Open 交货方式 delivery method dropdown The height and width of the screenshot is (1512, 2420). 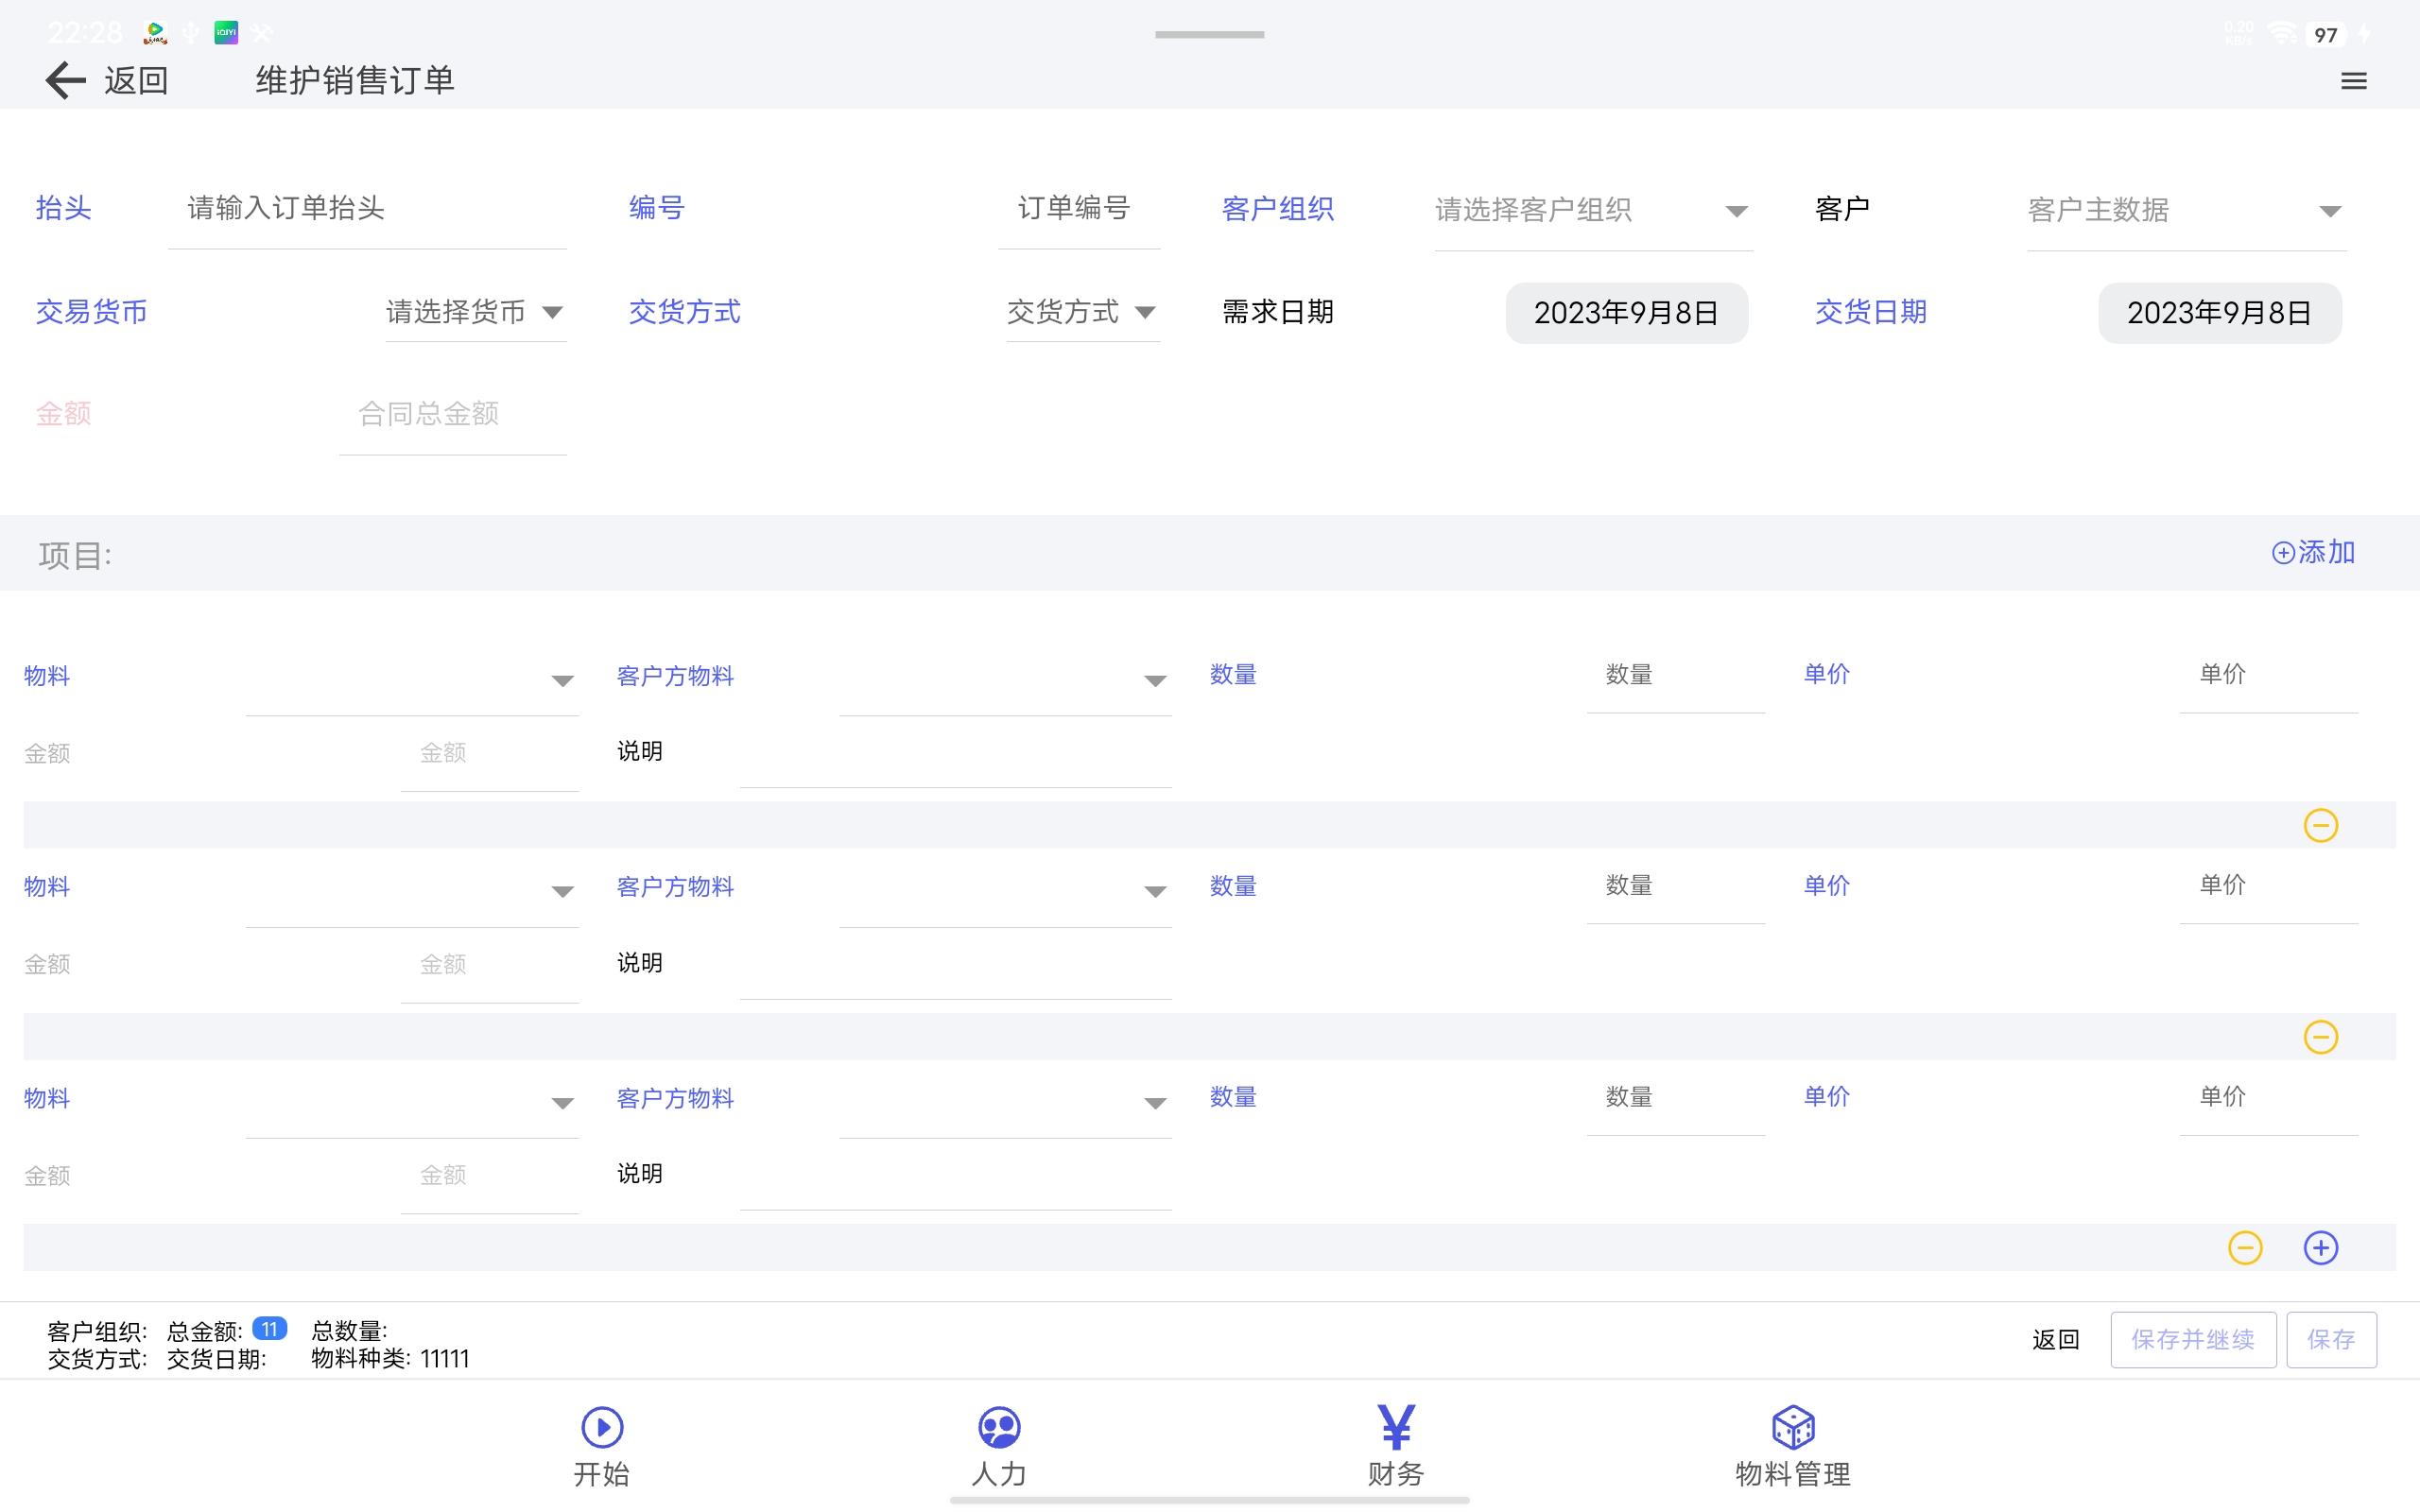click(1082, 312)
